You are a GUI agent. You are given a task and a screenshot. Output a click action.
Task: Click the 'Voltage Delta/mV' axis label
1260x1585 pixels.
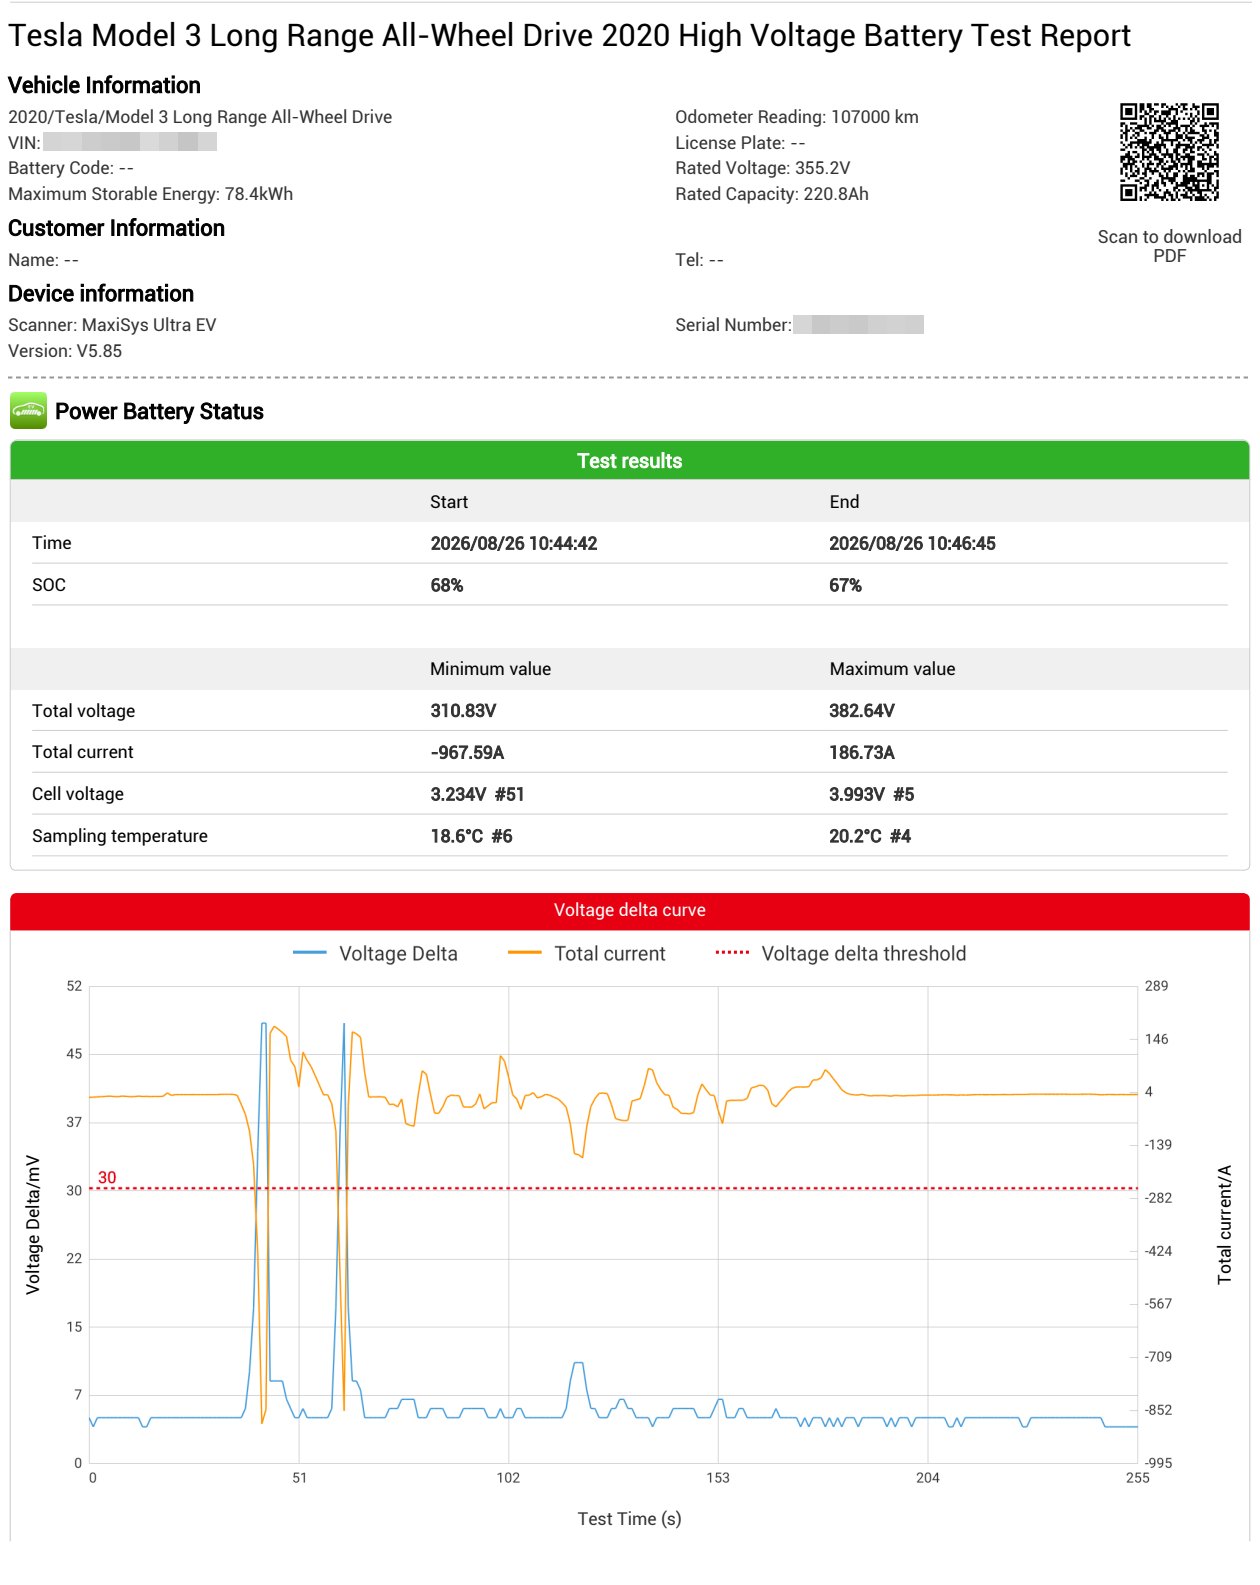tap(33, 1225)
